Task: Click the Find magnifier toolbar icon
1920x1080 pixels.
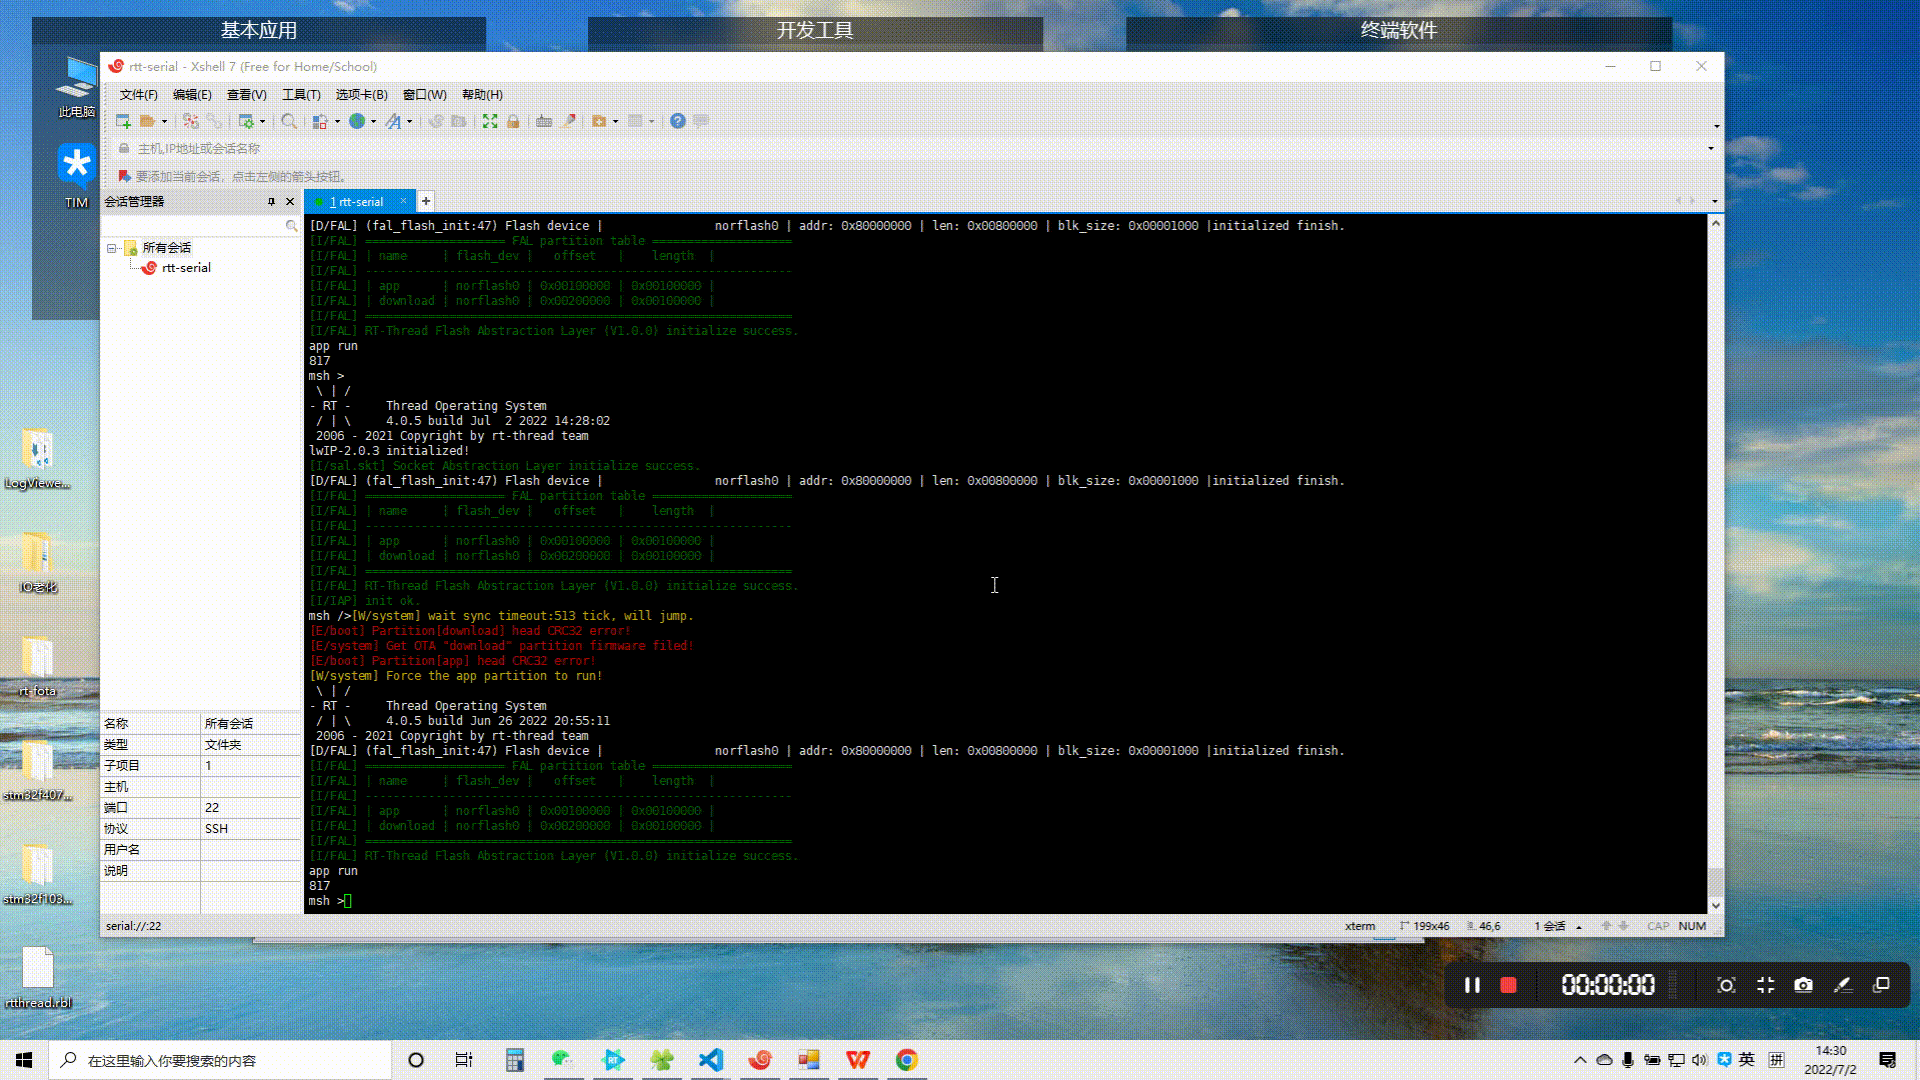Action: [x=289, y=121]
